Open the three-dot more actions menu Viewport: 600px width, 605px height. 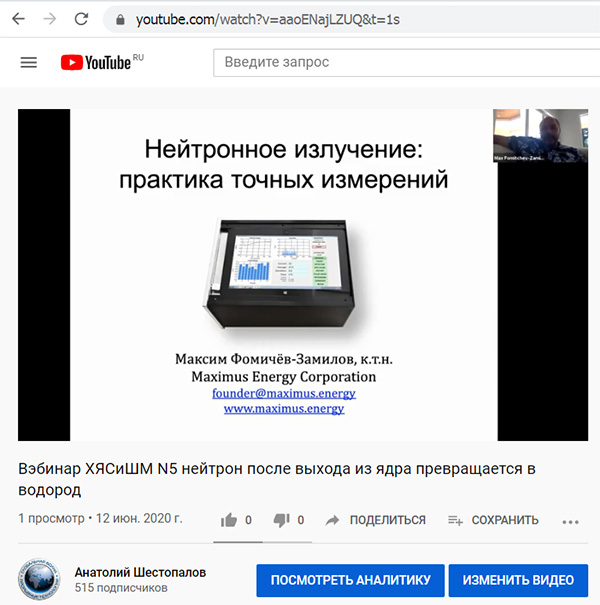pyautogui.click(x=570, y=522)
